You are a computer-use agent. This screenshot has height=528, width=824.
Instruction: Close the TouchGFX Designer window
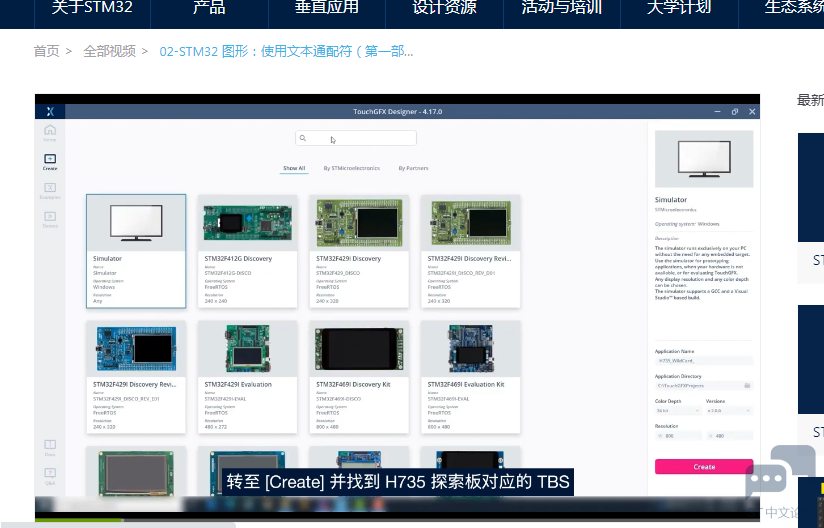coord(752,111)
